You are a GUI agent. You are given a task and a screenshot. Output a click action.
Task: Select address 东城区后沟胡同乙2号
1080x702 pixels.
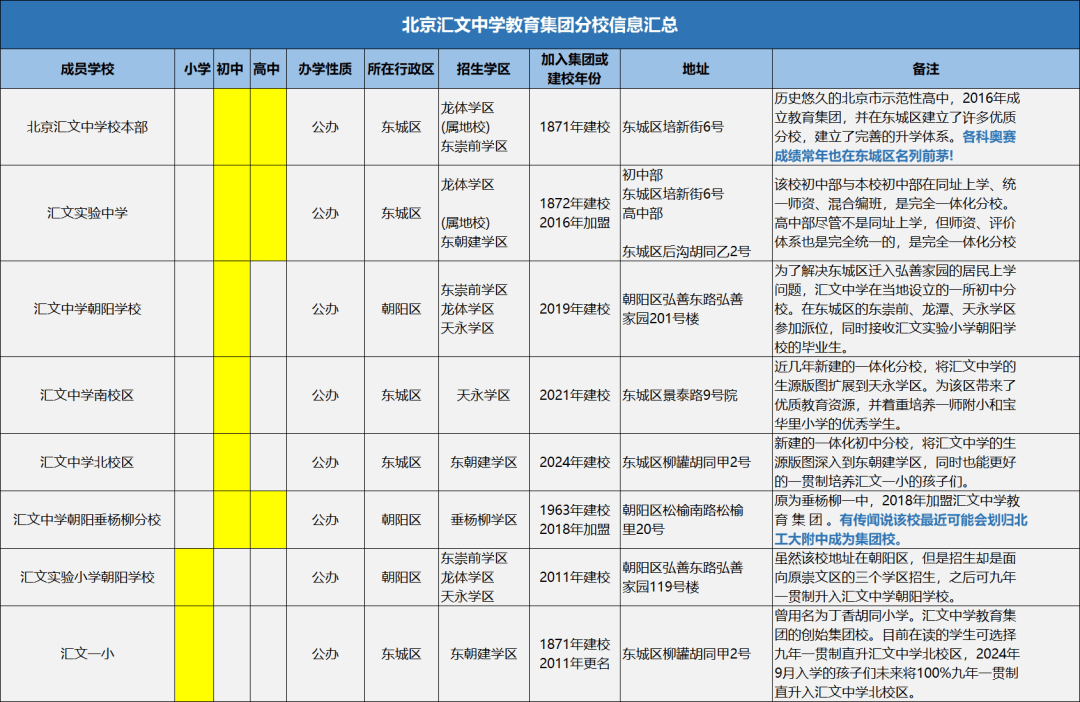[686, 251]
